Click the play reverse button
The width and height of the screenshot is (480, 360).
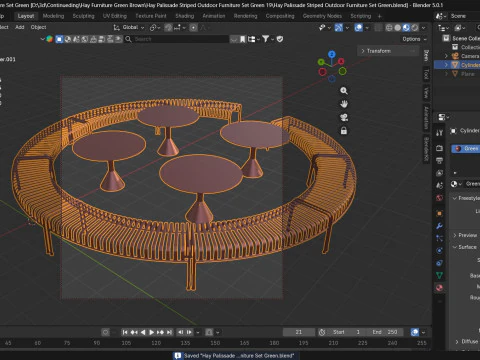tap(143, 332)
